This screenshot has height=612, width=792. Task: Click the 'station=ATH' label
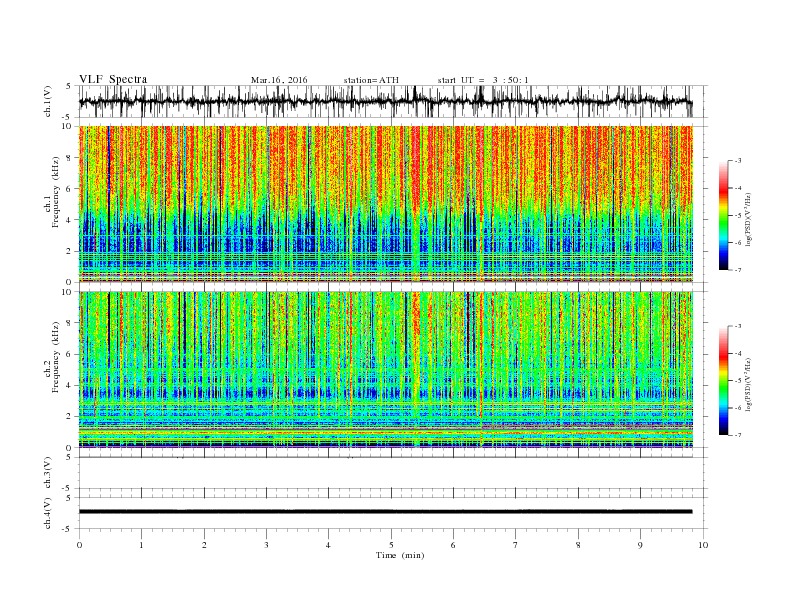(371, 80)
